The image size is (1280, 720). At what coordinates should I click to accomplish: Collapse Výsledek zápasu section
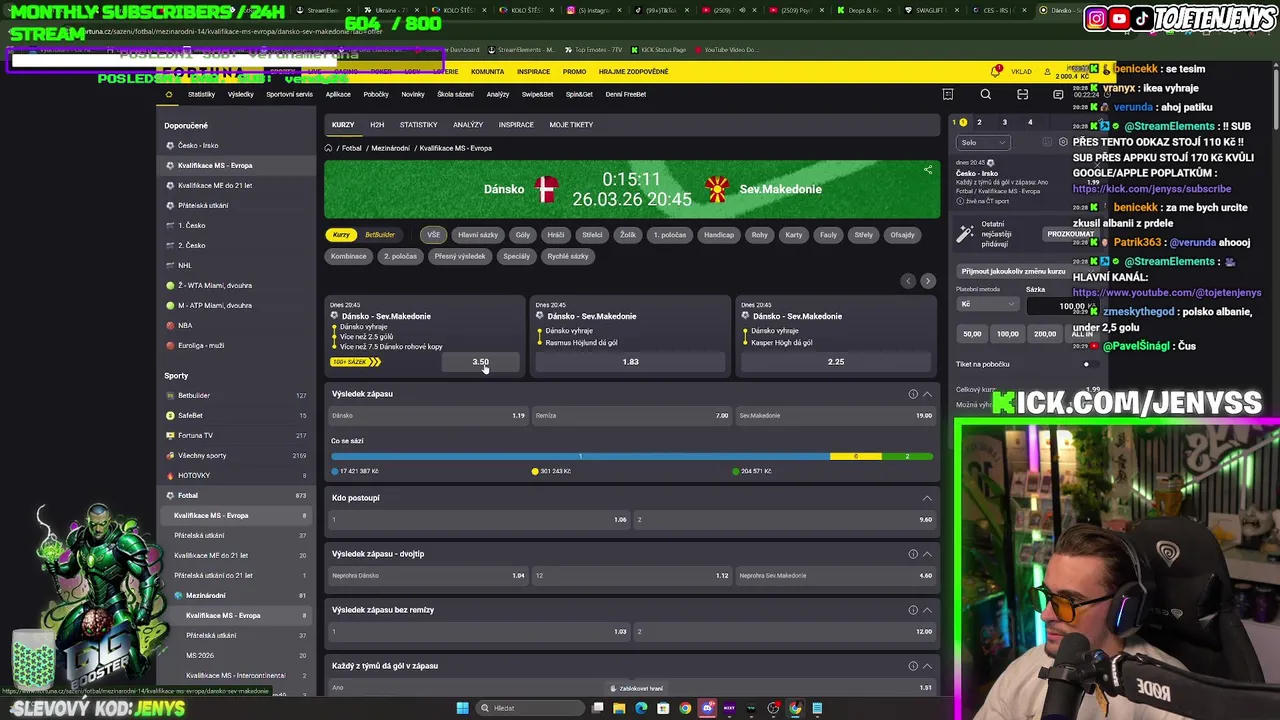[x=927, y=394]
